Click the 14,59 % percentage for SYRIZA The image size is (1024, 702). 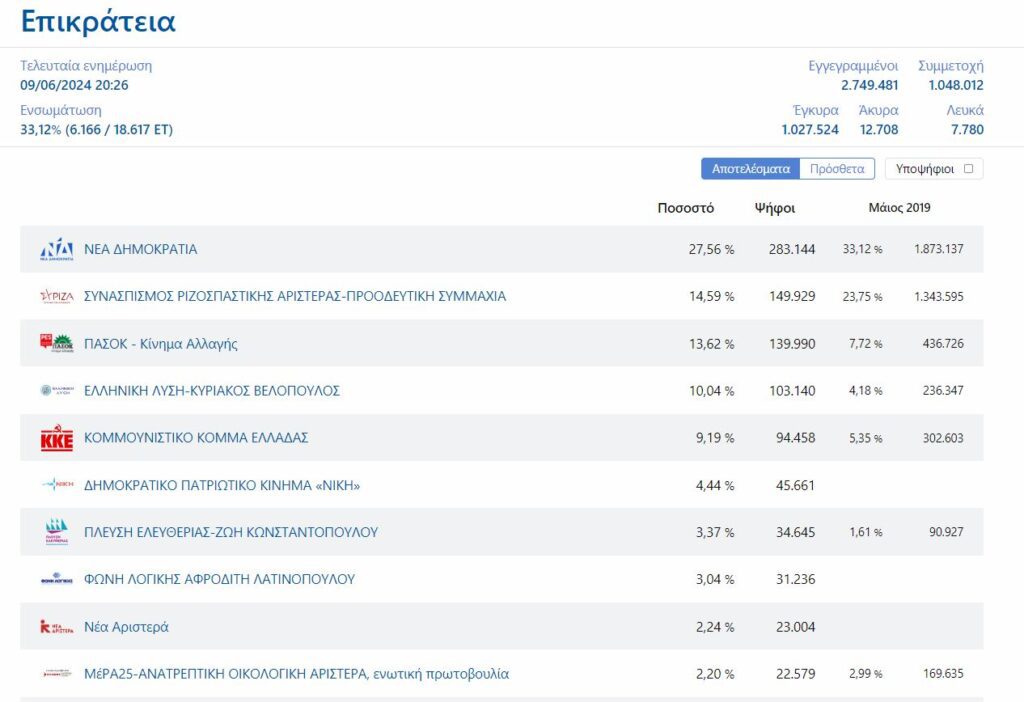(x=711, y=296)
